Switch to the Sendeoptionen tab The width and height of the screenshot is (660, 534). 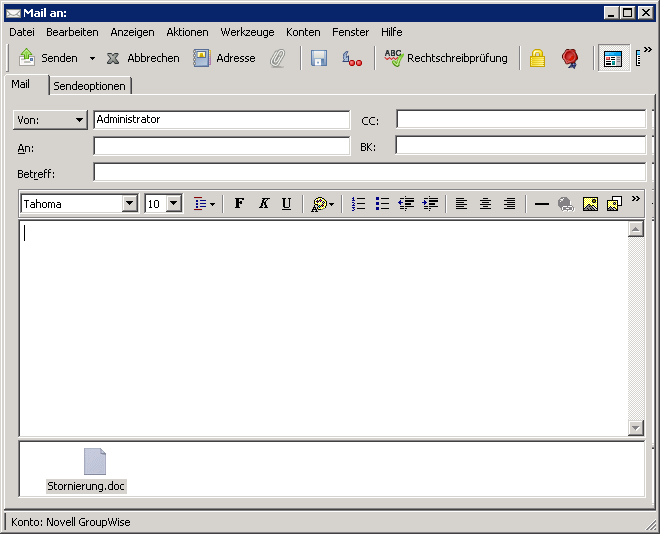pyautogui.click(x=90, y=86)
